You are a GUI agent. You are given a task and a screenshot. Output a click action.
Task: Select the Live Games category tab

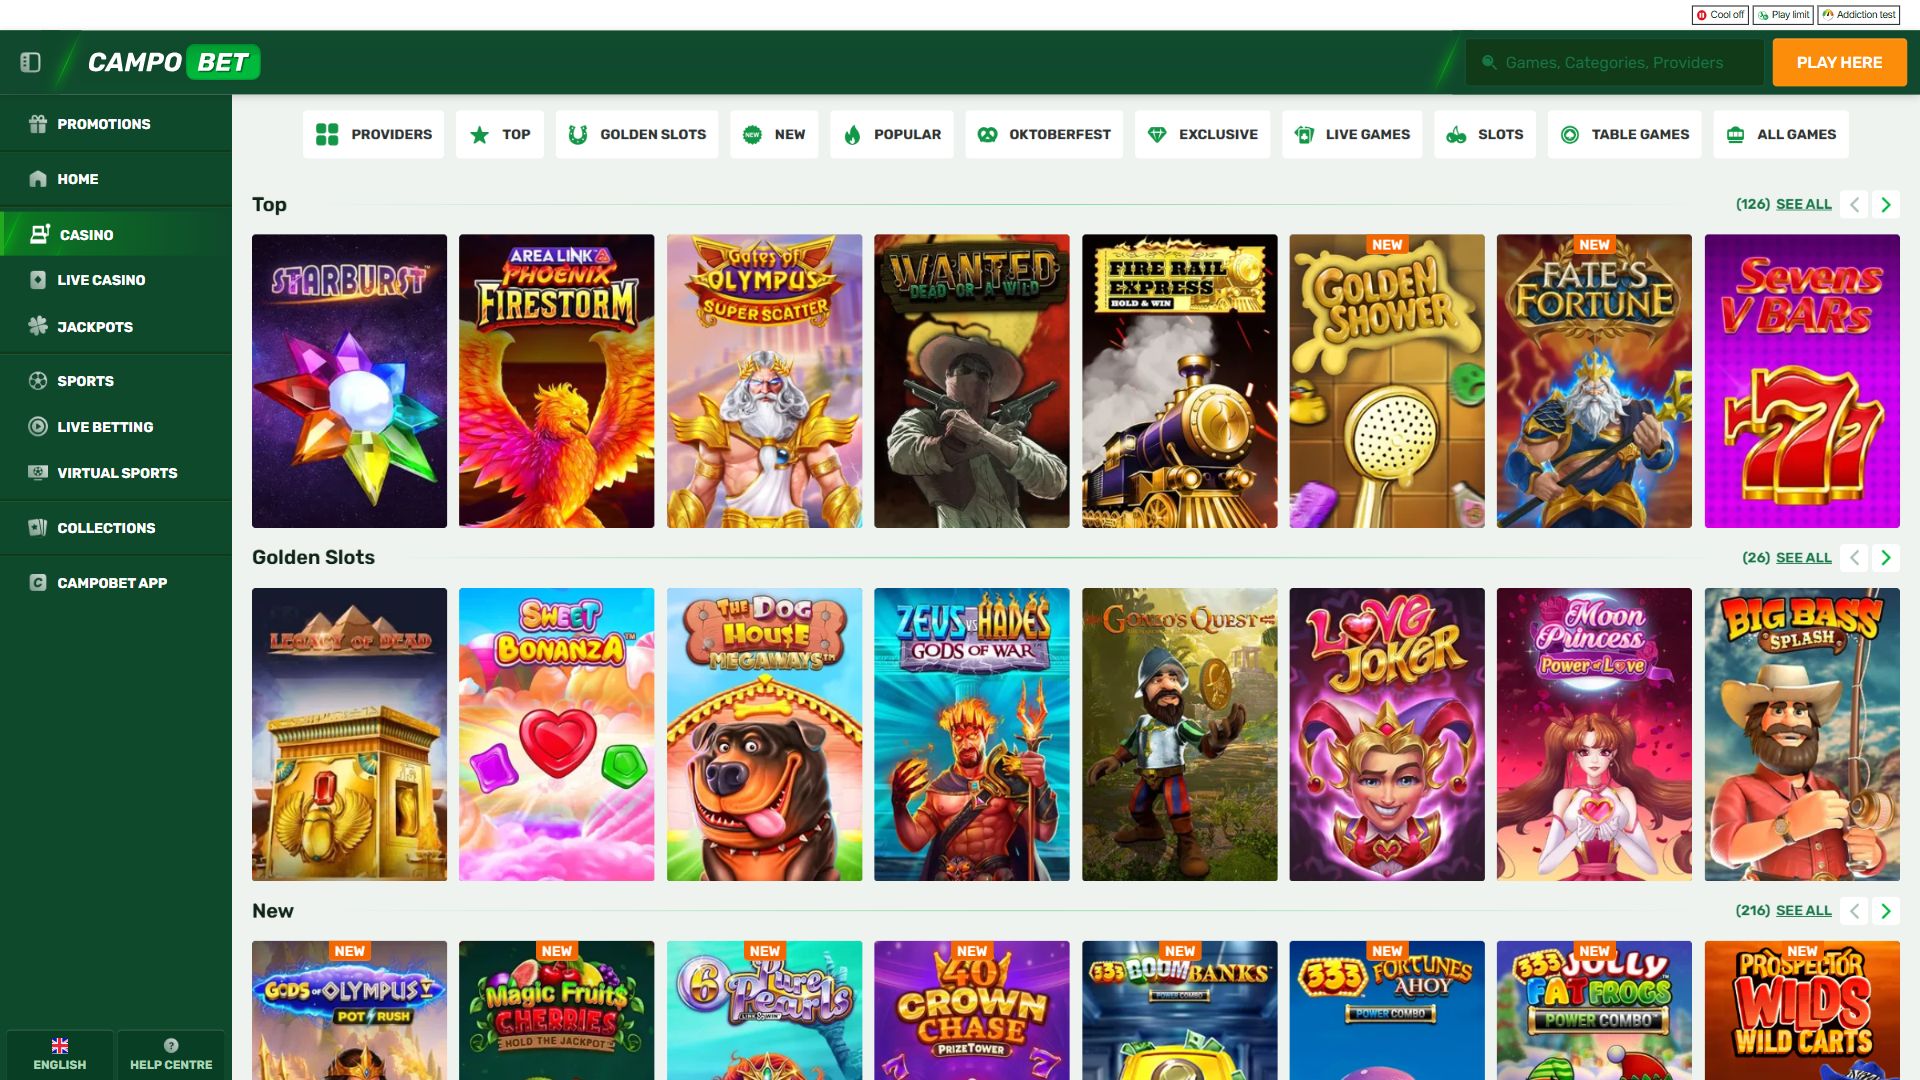coord(1352,134)
